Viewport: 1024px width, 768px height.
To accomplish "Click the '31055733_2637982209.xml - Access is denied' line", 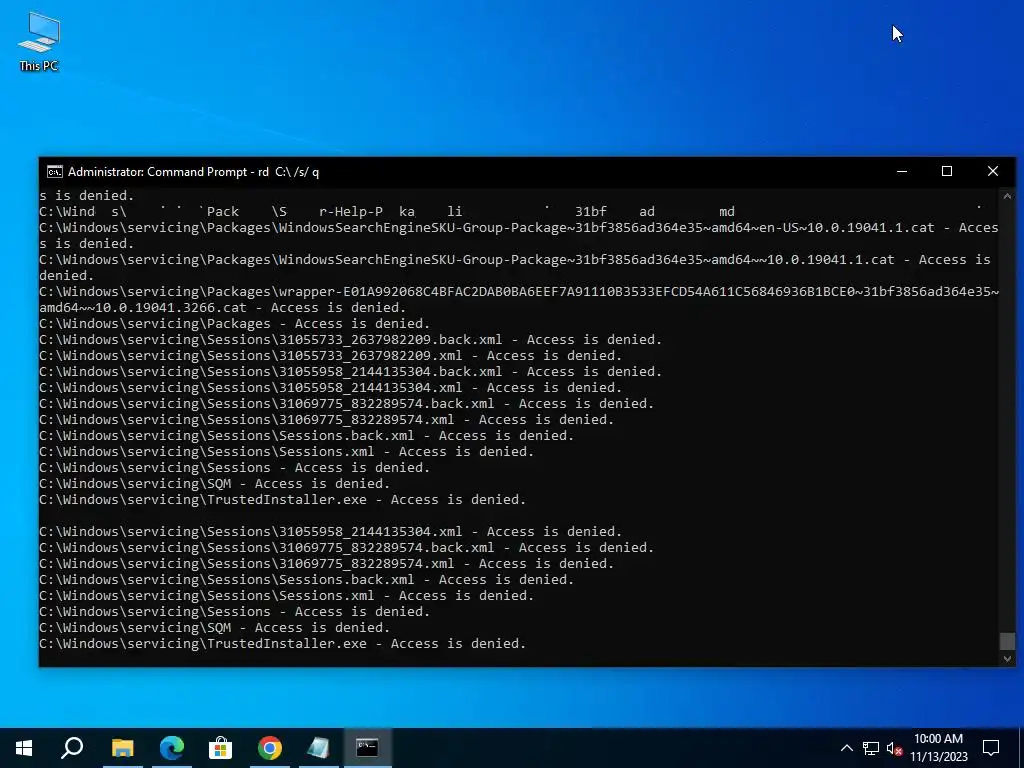I will point(330,356).
